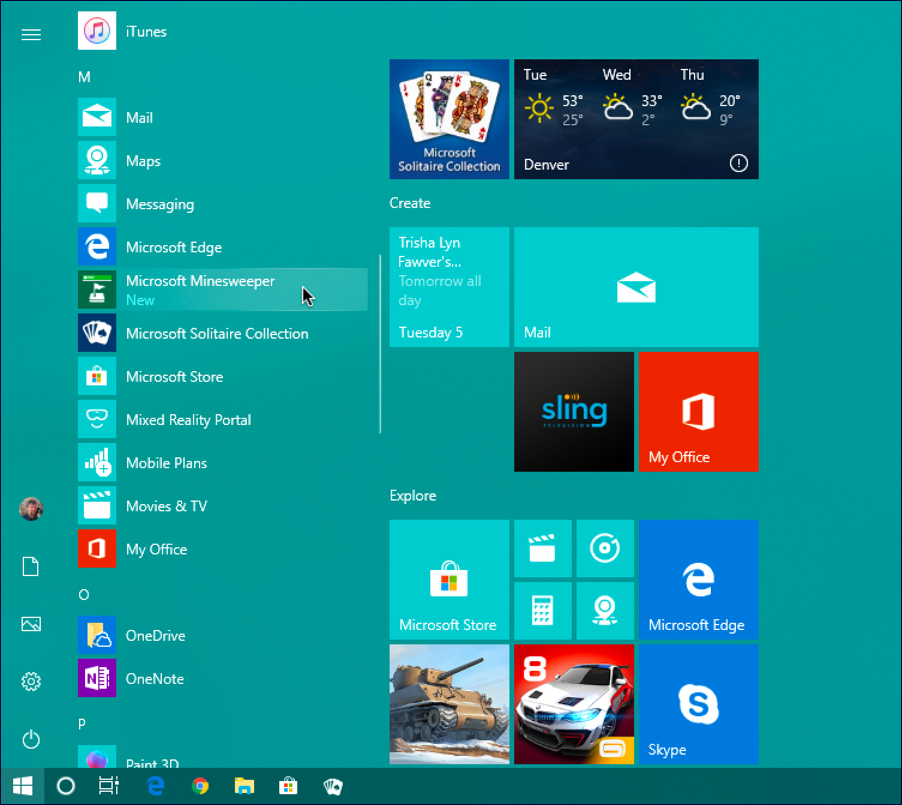The image size is (902, 805).
Task: Click the P letter group header
Action: pyautogui.click(x=82, y=724)
